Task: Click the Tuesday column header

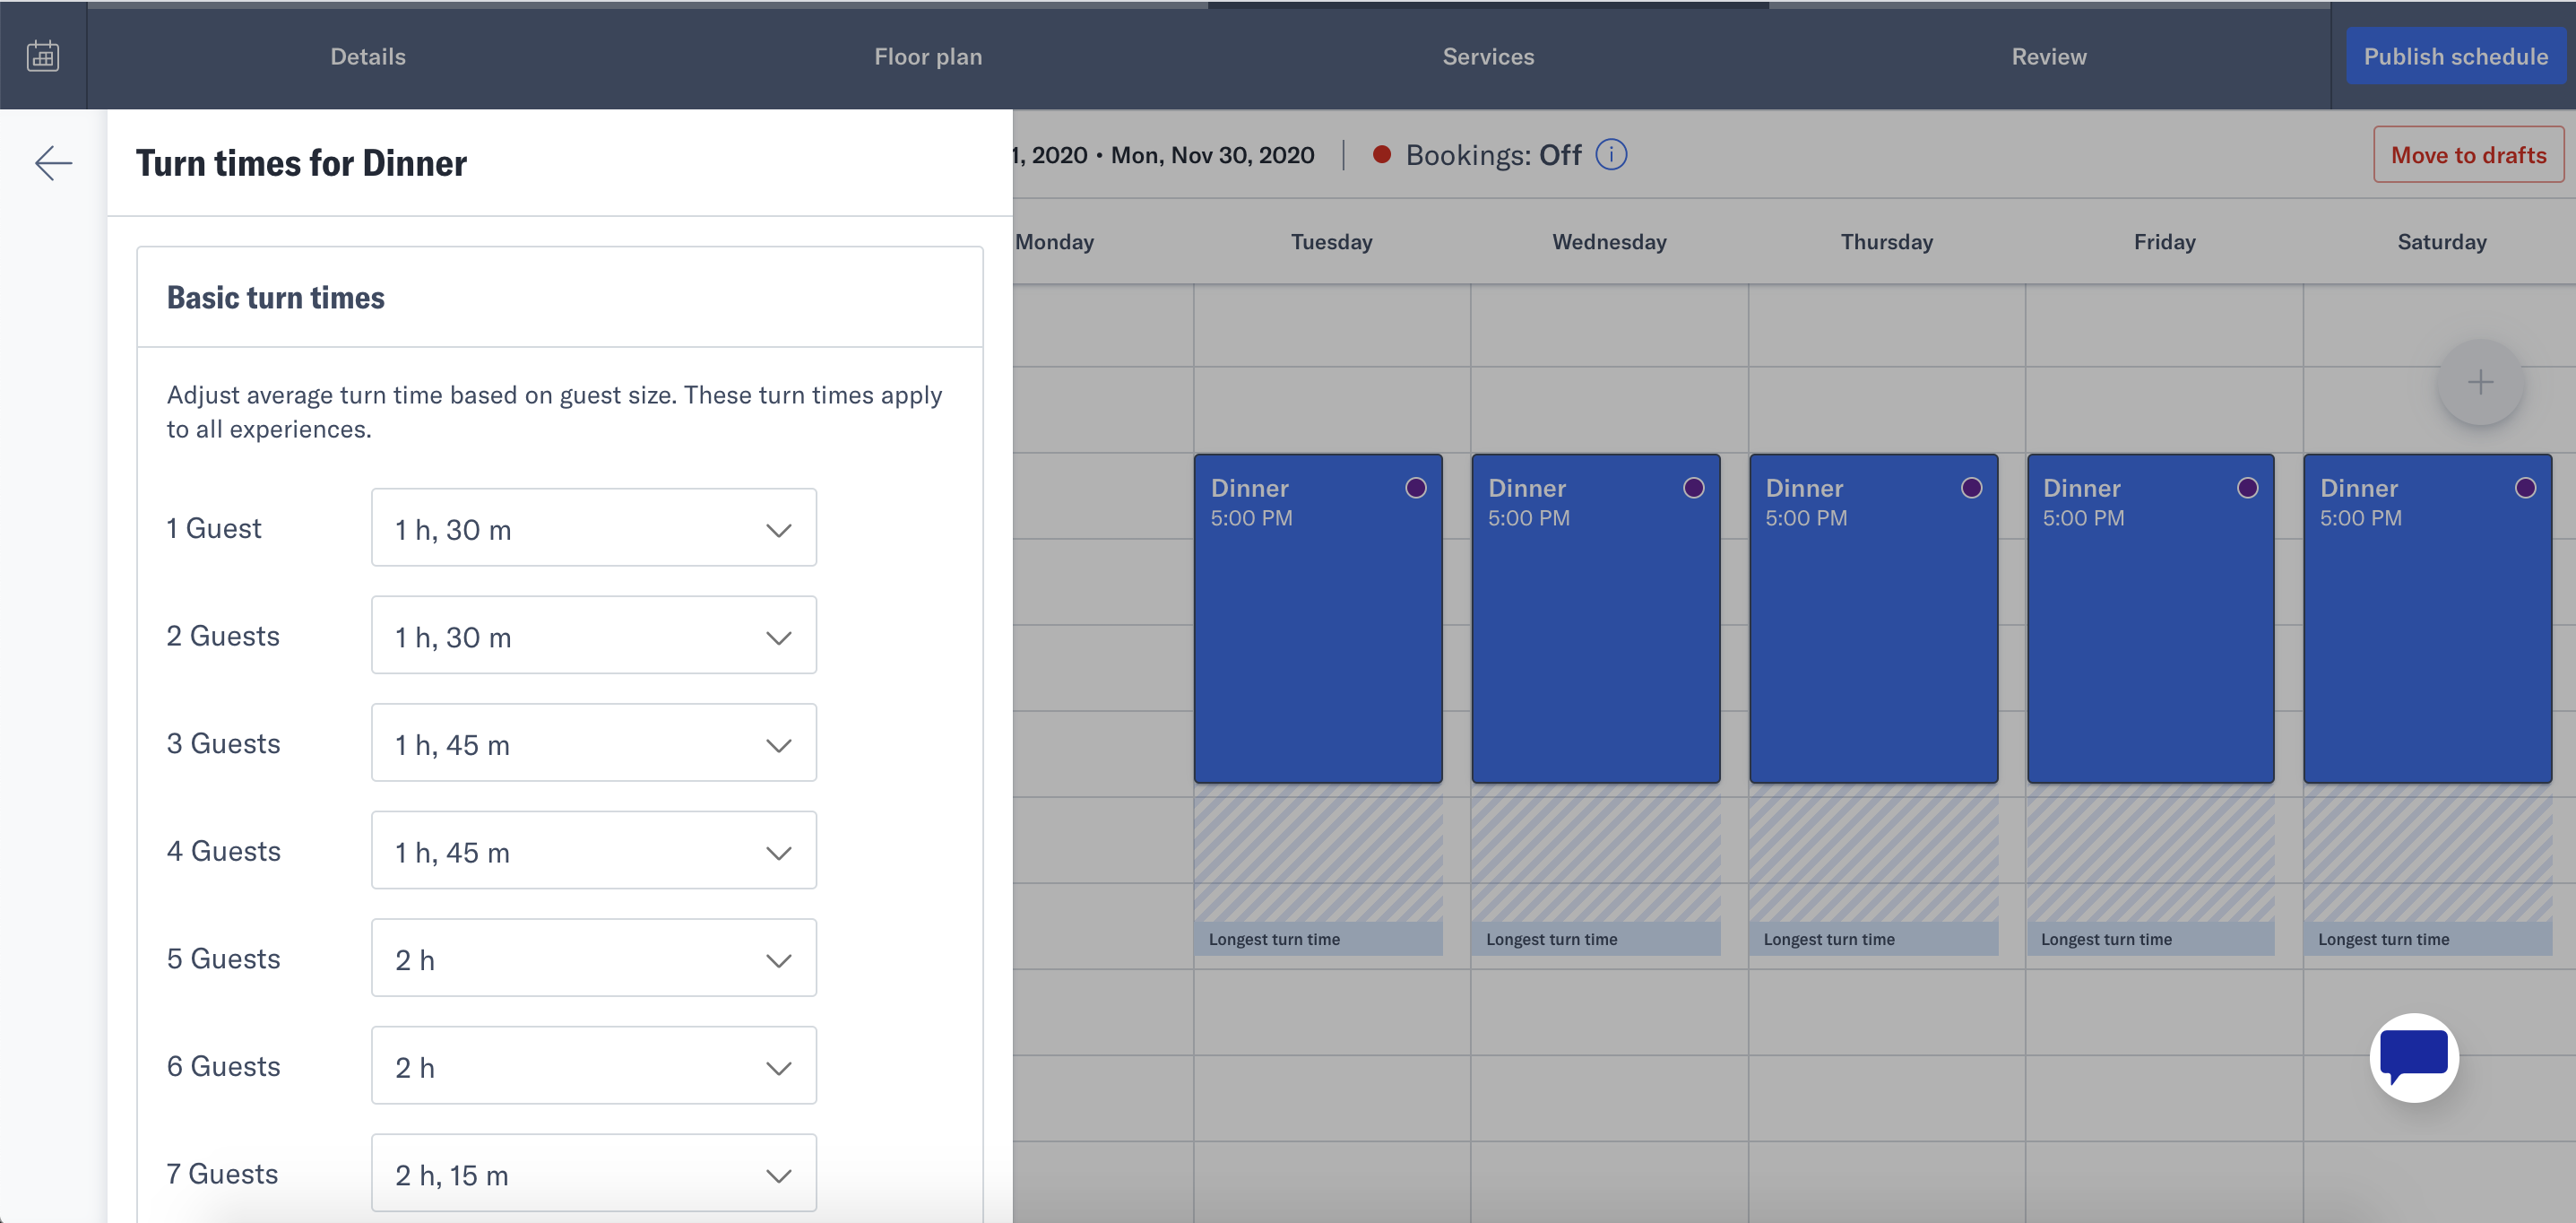Action: (x=1331, y=242)
